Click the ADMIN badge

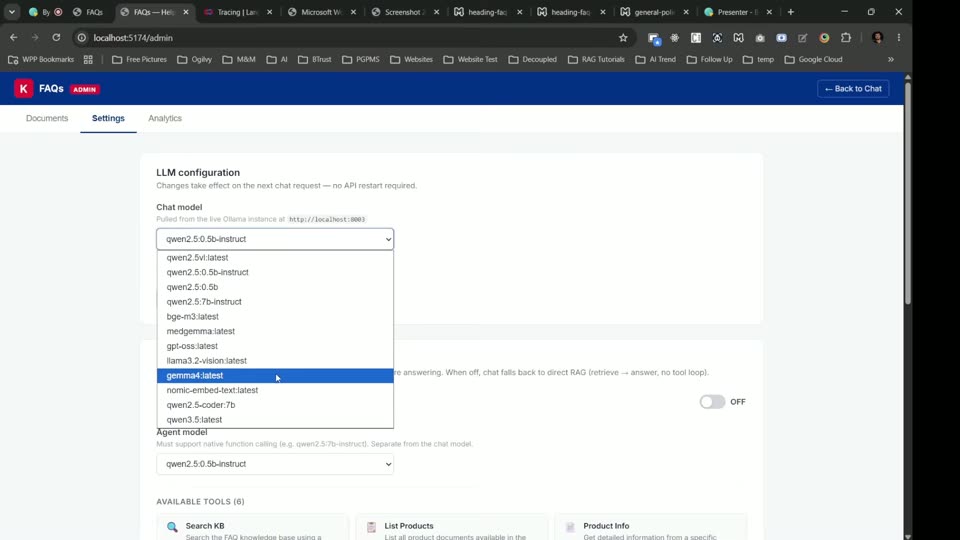pos(84,89)
